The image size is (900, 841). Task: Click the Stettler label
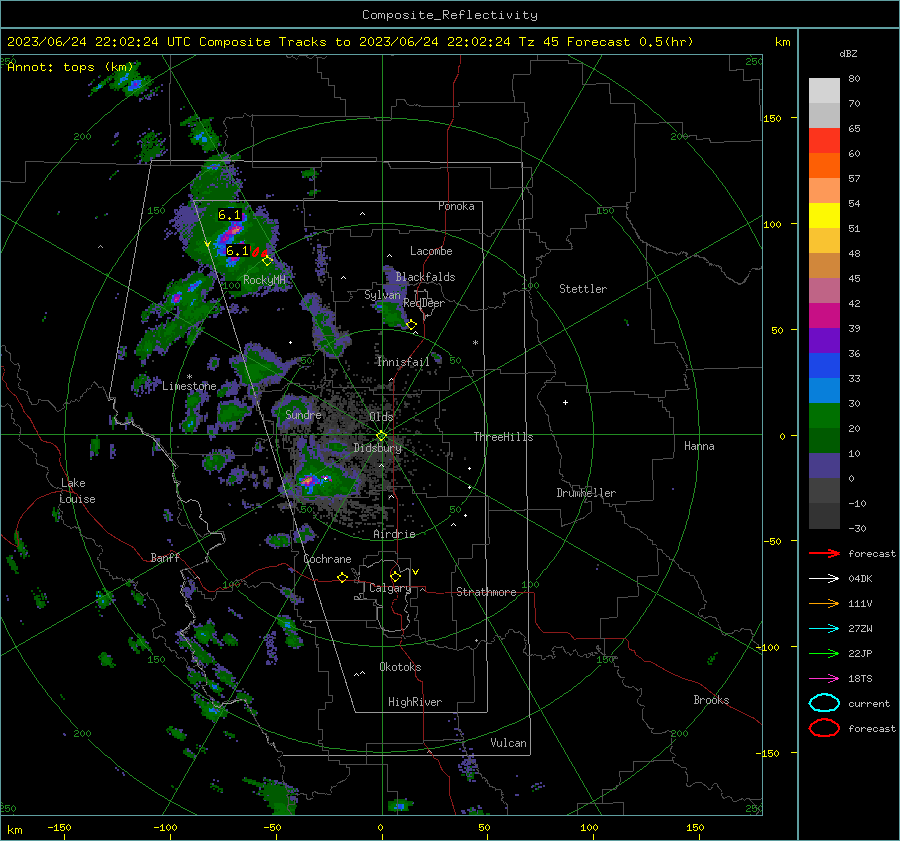pos(583,289)
